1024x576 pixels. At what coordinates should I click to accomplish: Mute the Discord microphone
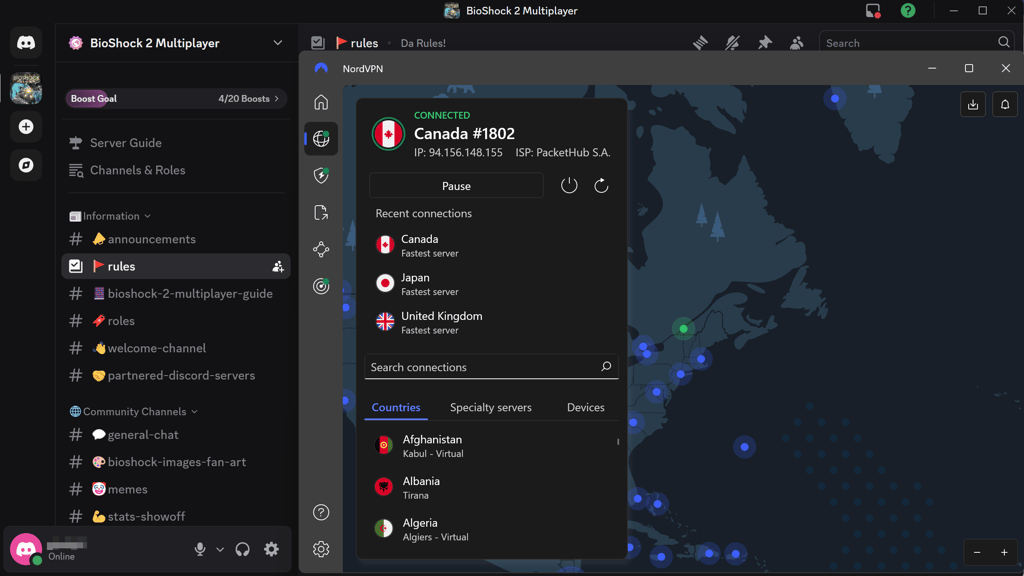click(x=200, y=549)
